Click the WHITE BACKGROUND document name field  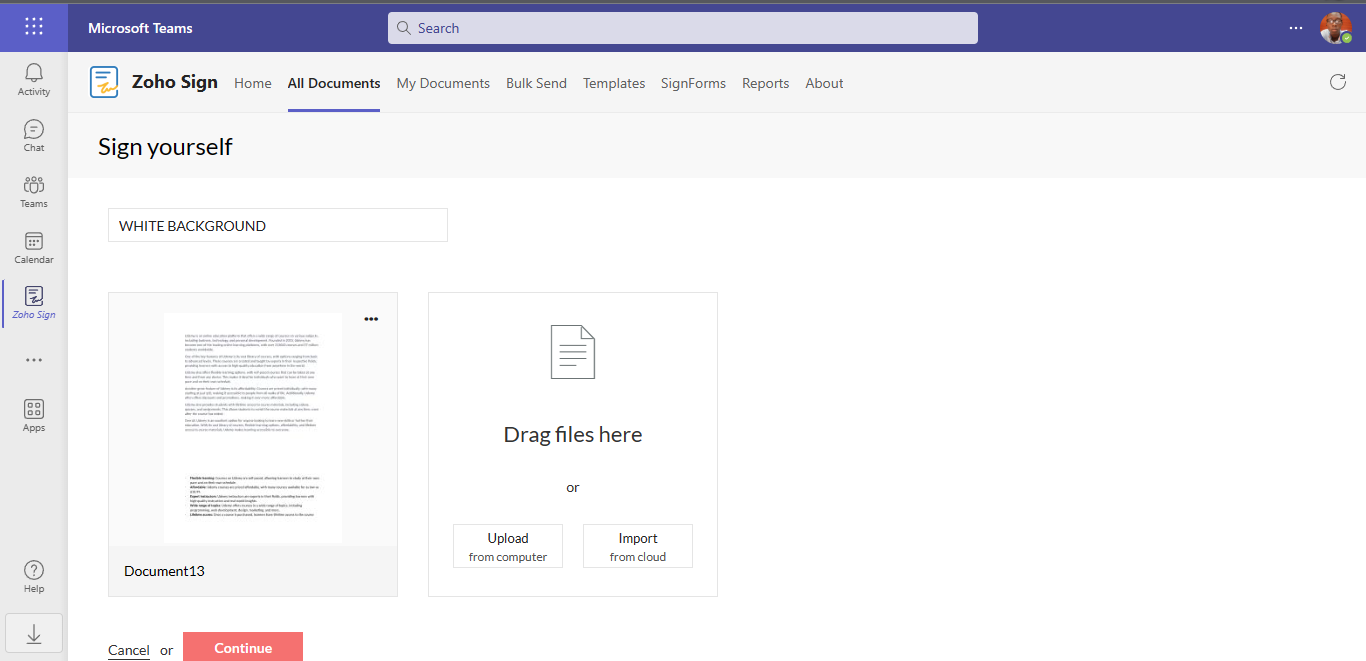[x=278, y=225]
